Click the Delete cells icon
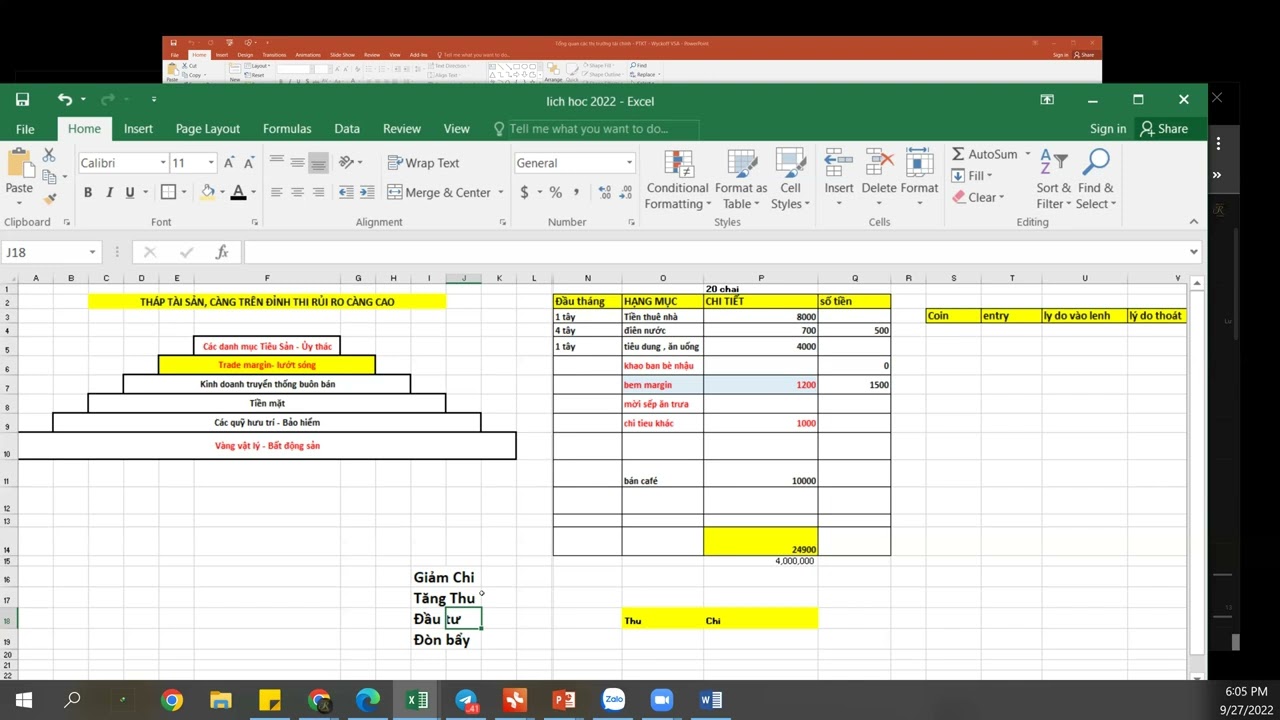Screen dimensions: 1280x720 point(878,163)
